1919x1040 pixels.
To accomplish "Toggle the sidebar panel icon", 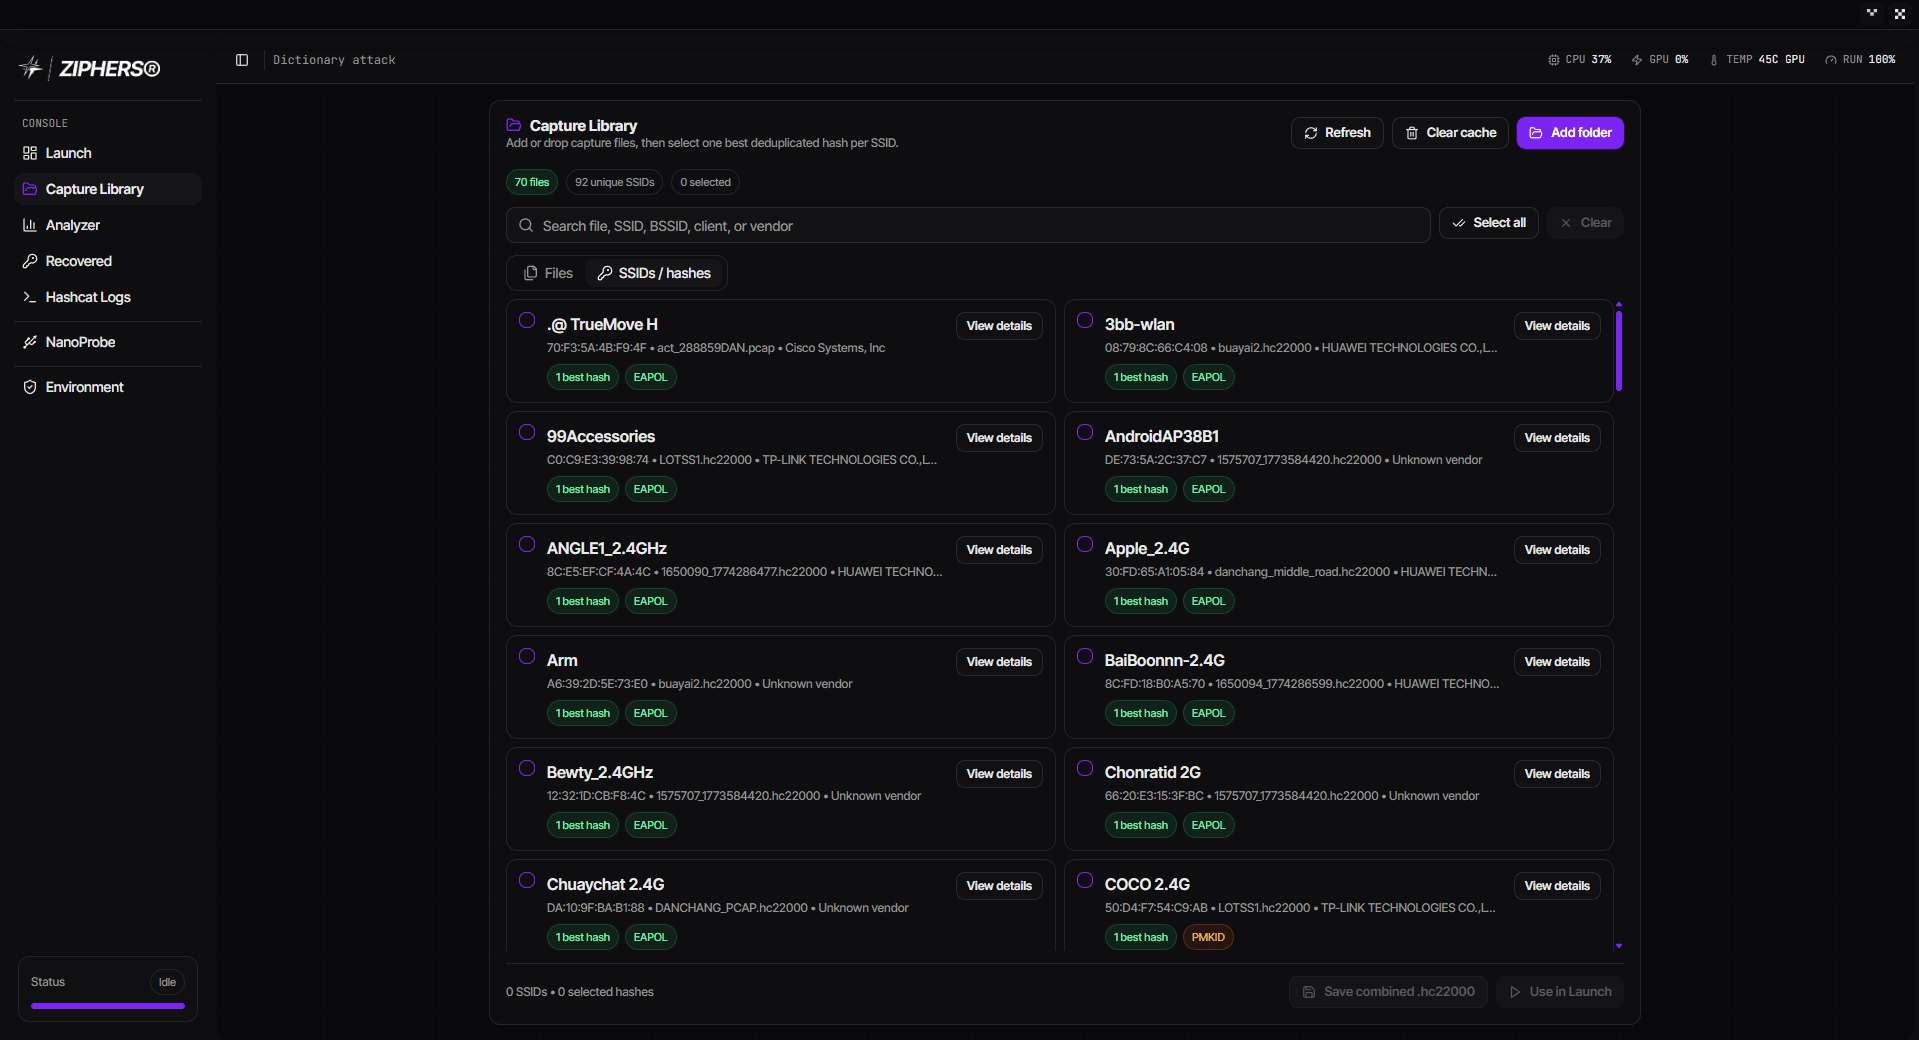I will [242, 60].
